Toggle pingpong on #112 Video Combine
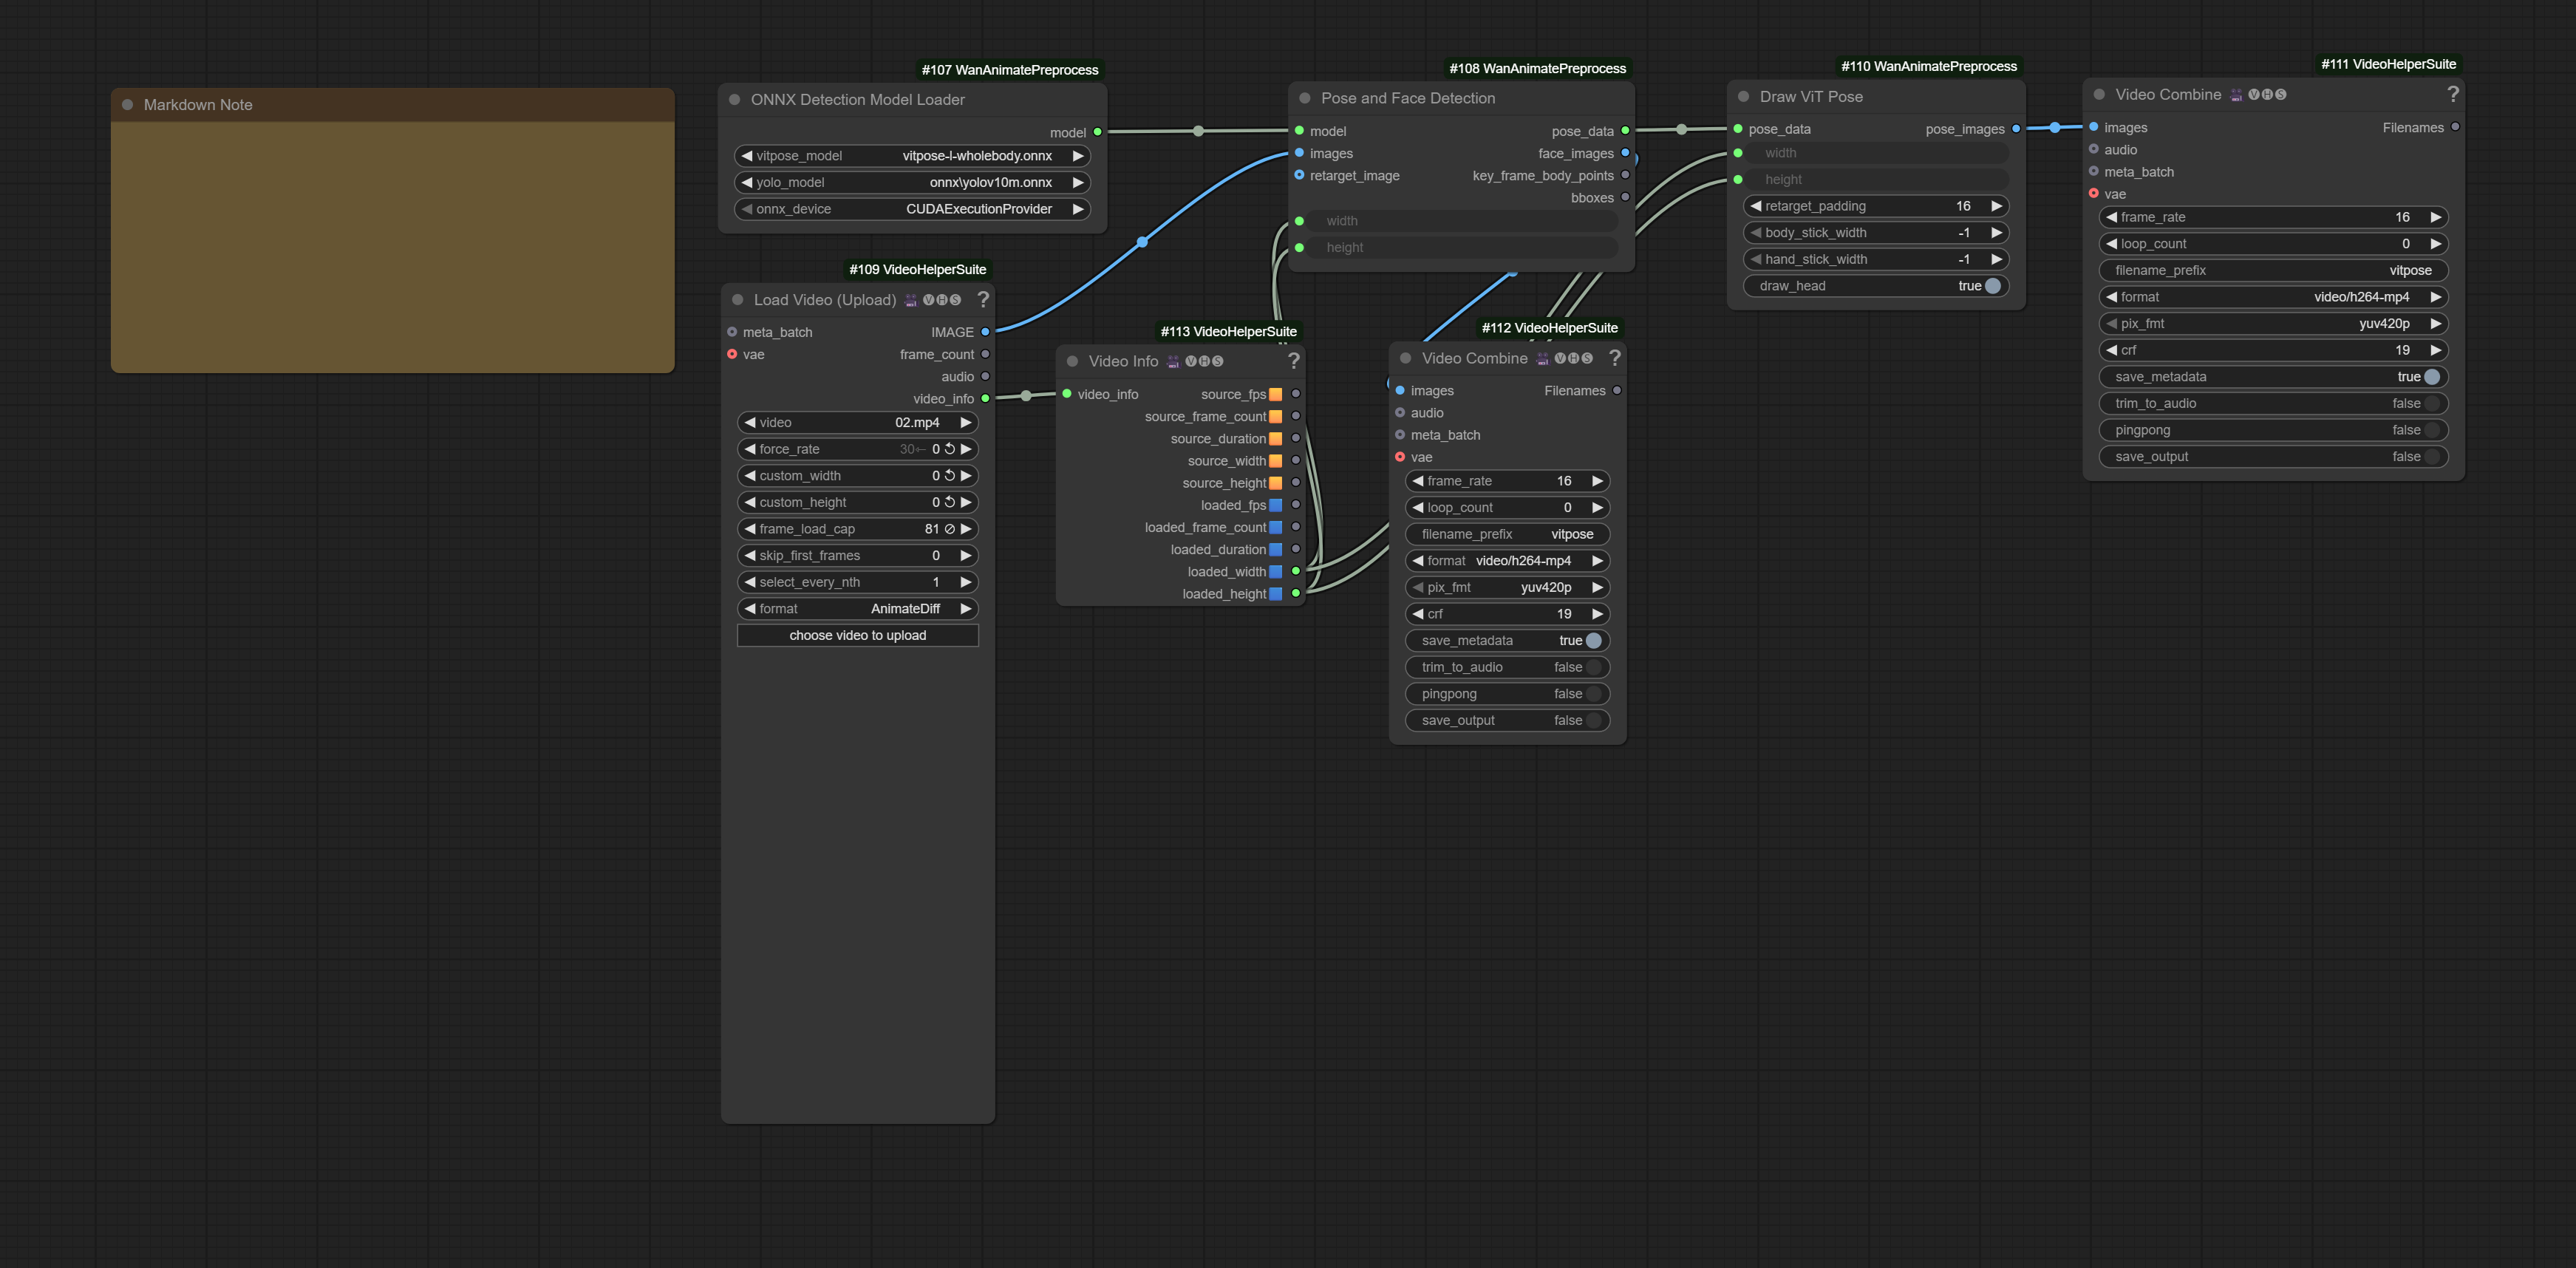The image size is (2576, 1268). 1507,694
